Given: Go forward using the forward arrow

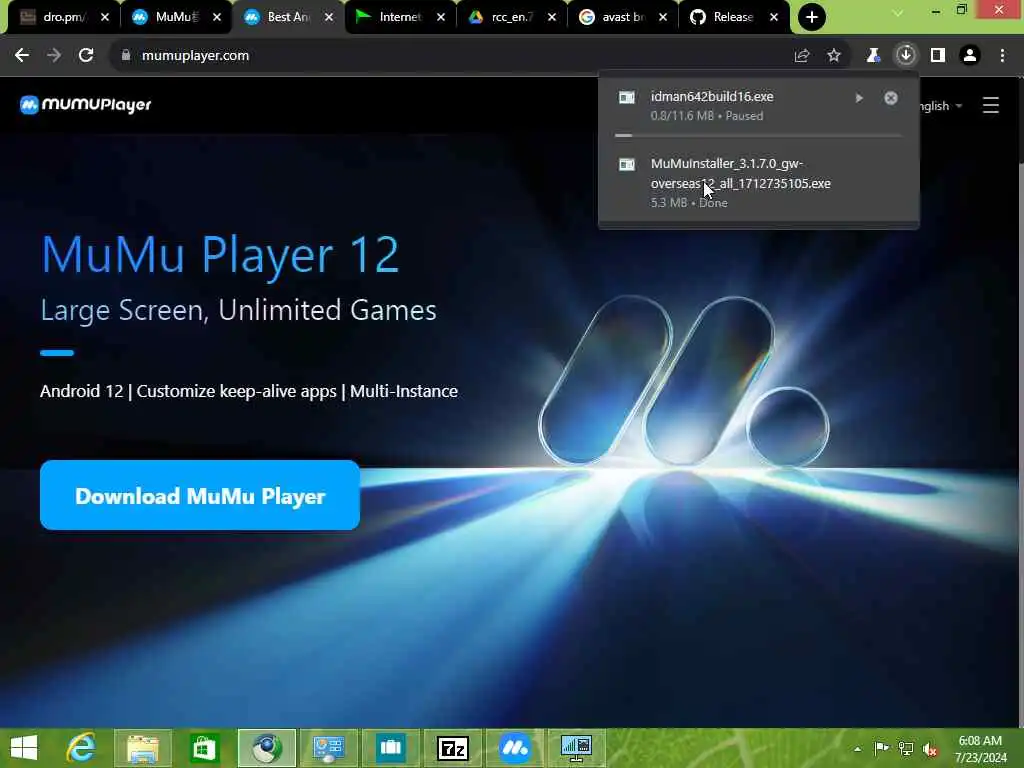Looking at the screenshot, I should (x=54, y=56).
